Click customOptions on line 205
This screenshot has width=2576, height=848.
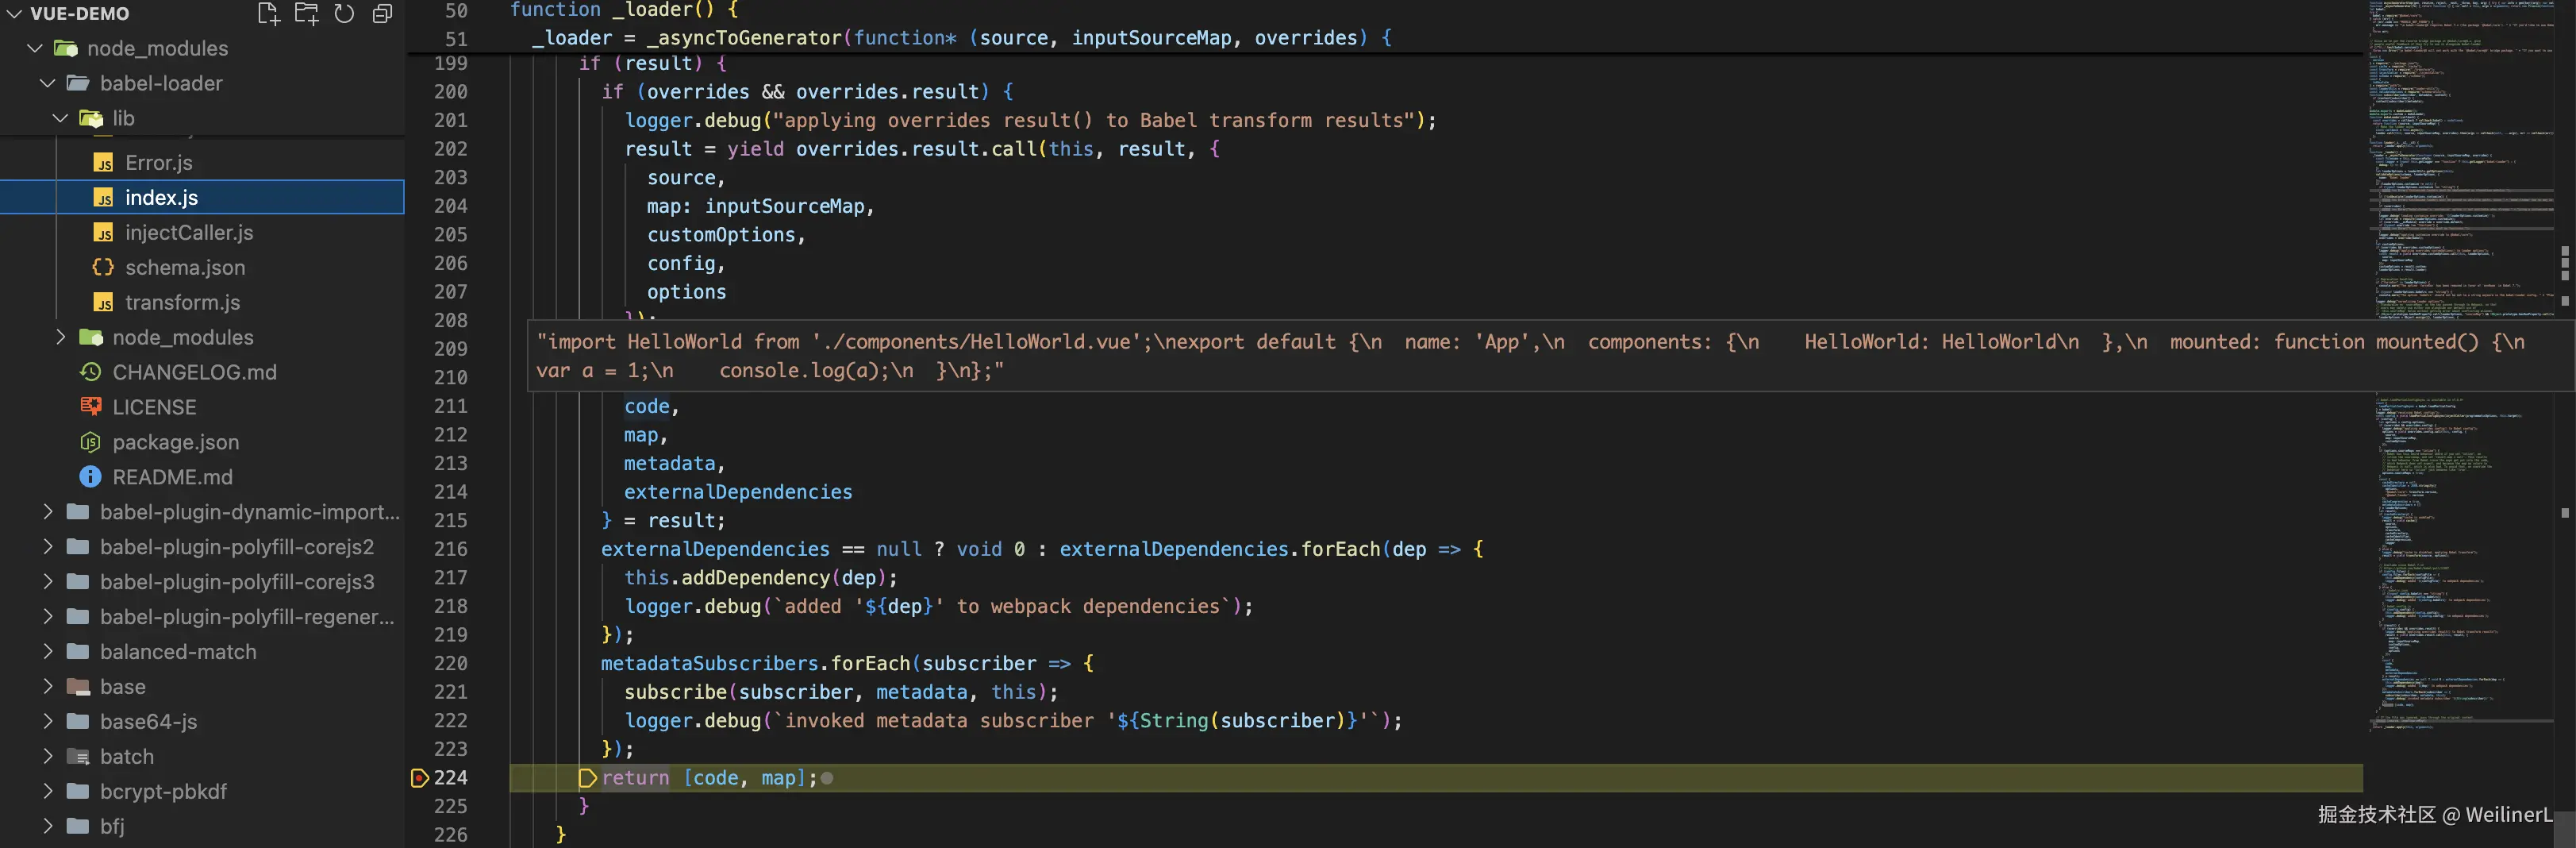[721, 235]
